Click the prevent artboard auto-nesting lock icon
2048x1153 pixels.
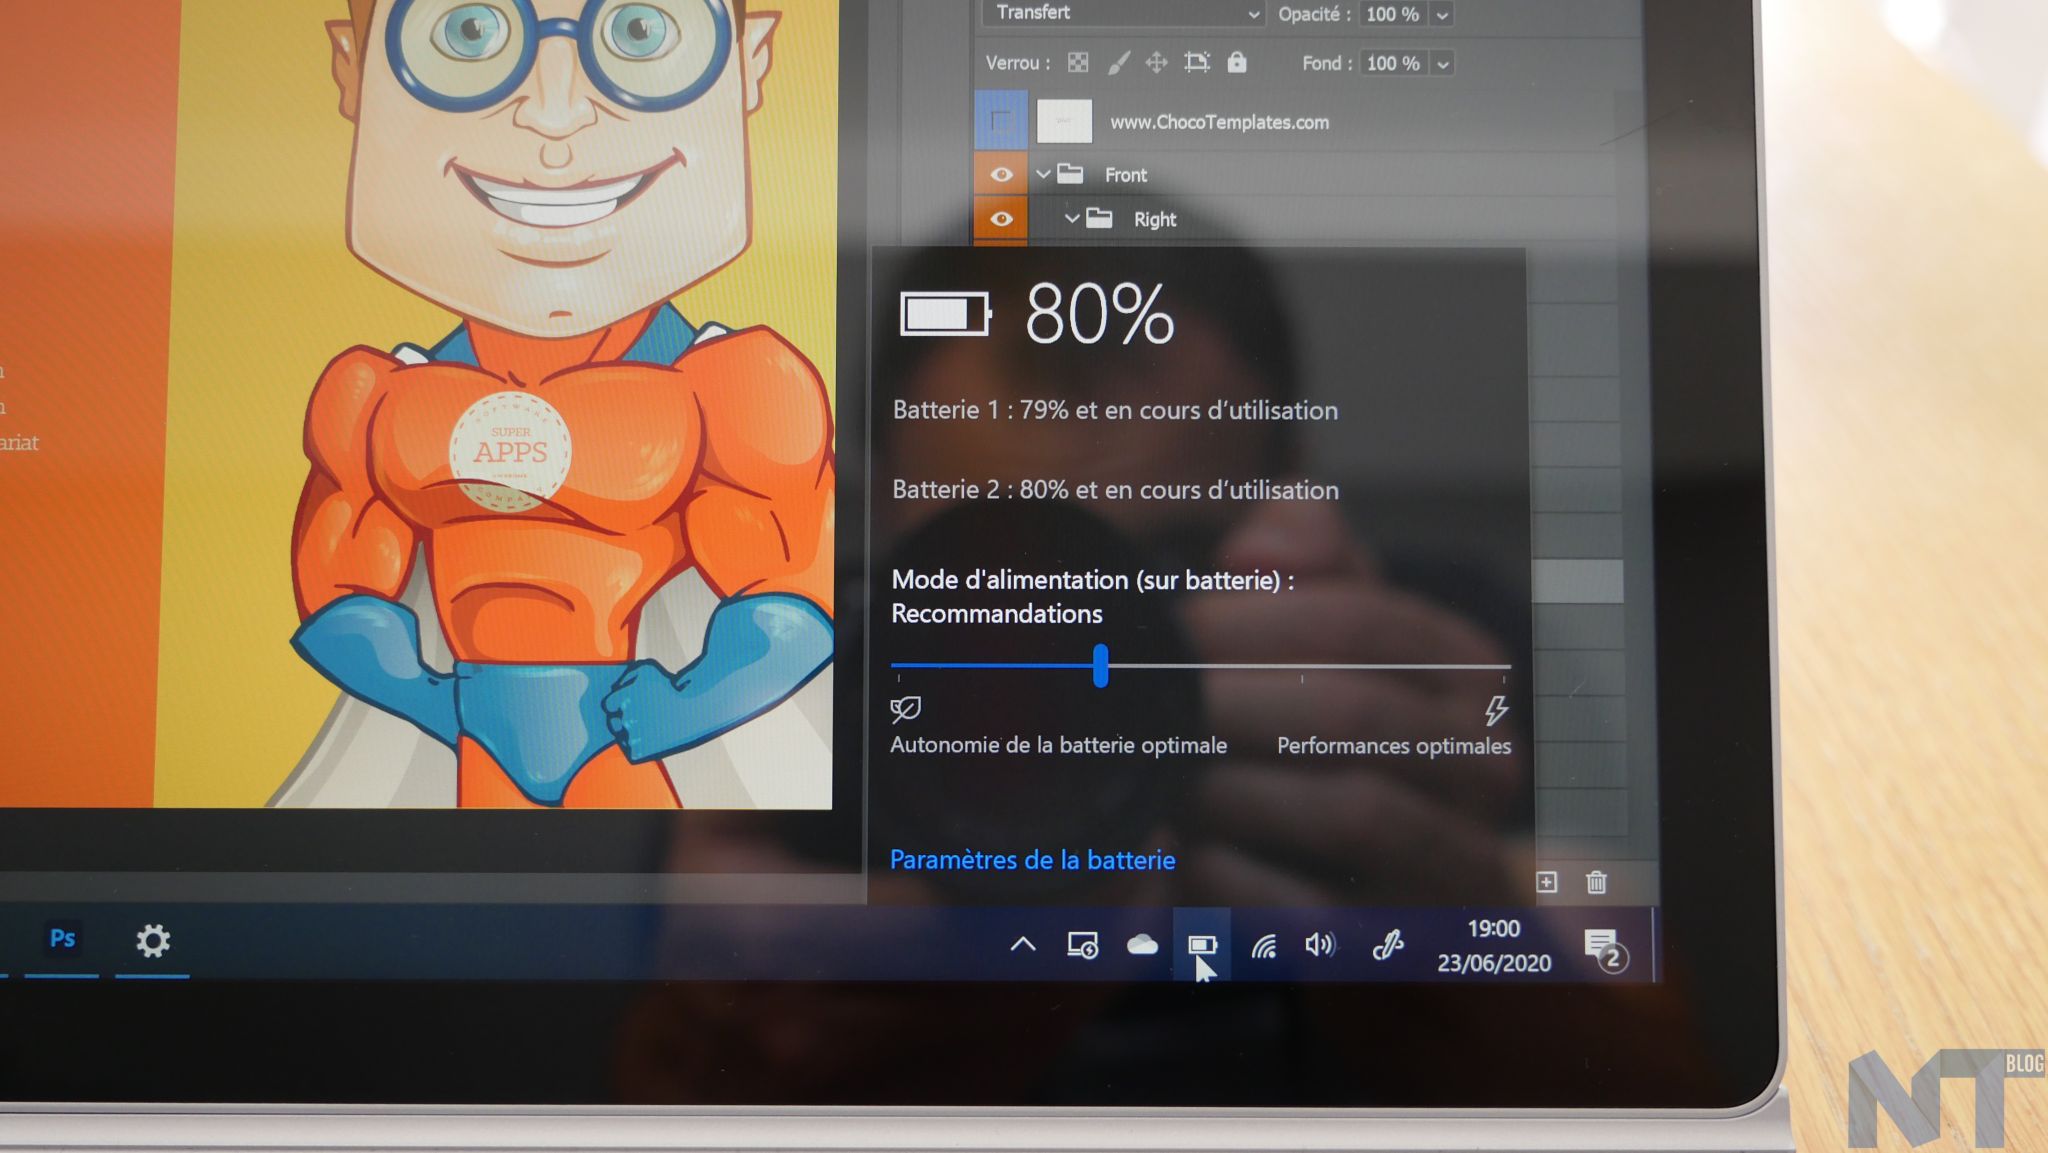coord(1196,63)
